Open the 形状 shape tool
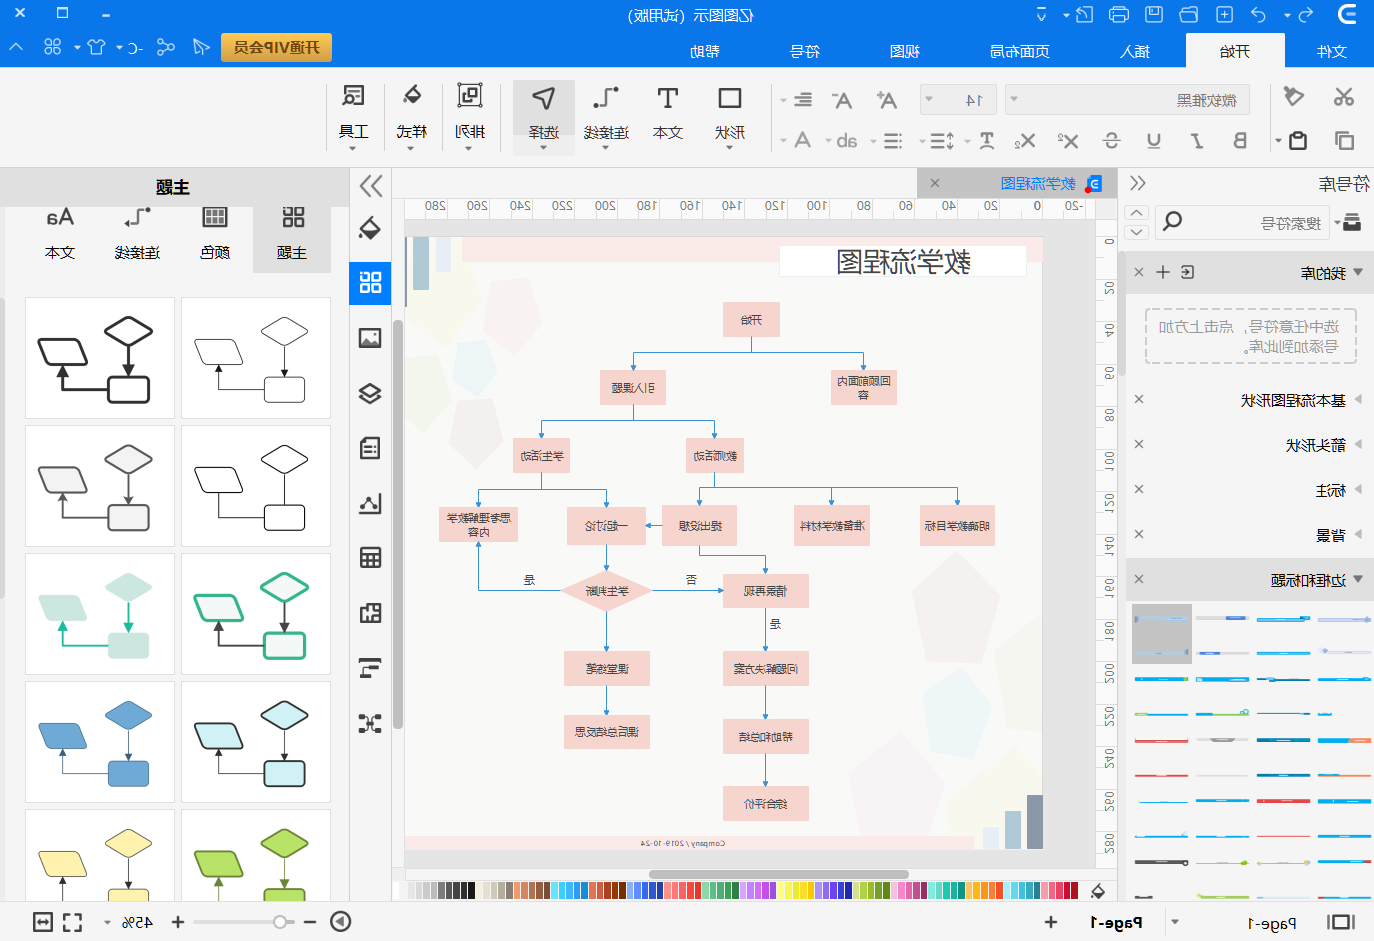1374x941 pixels. coord(730,117)
